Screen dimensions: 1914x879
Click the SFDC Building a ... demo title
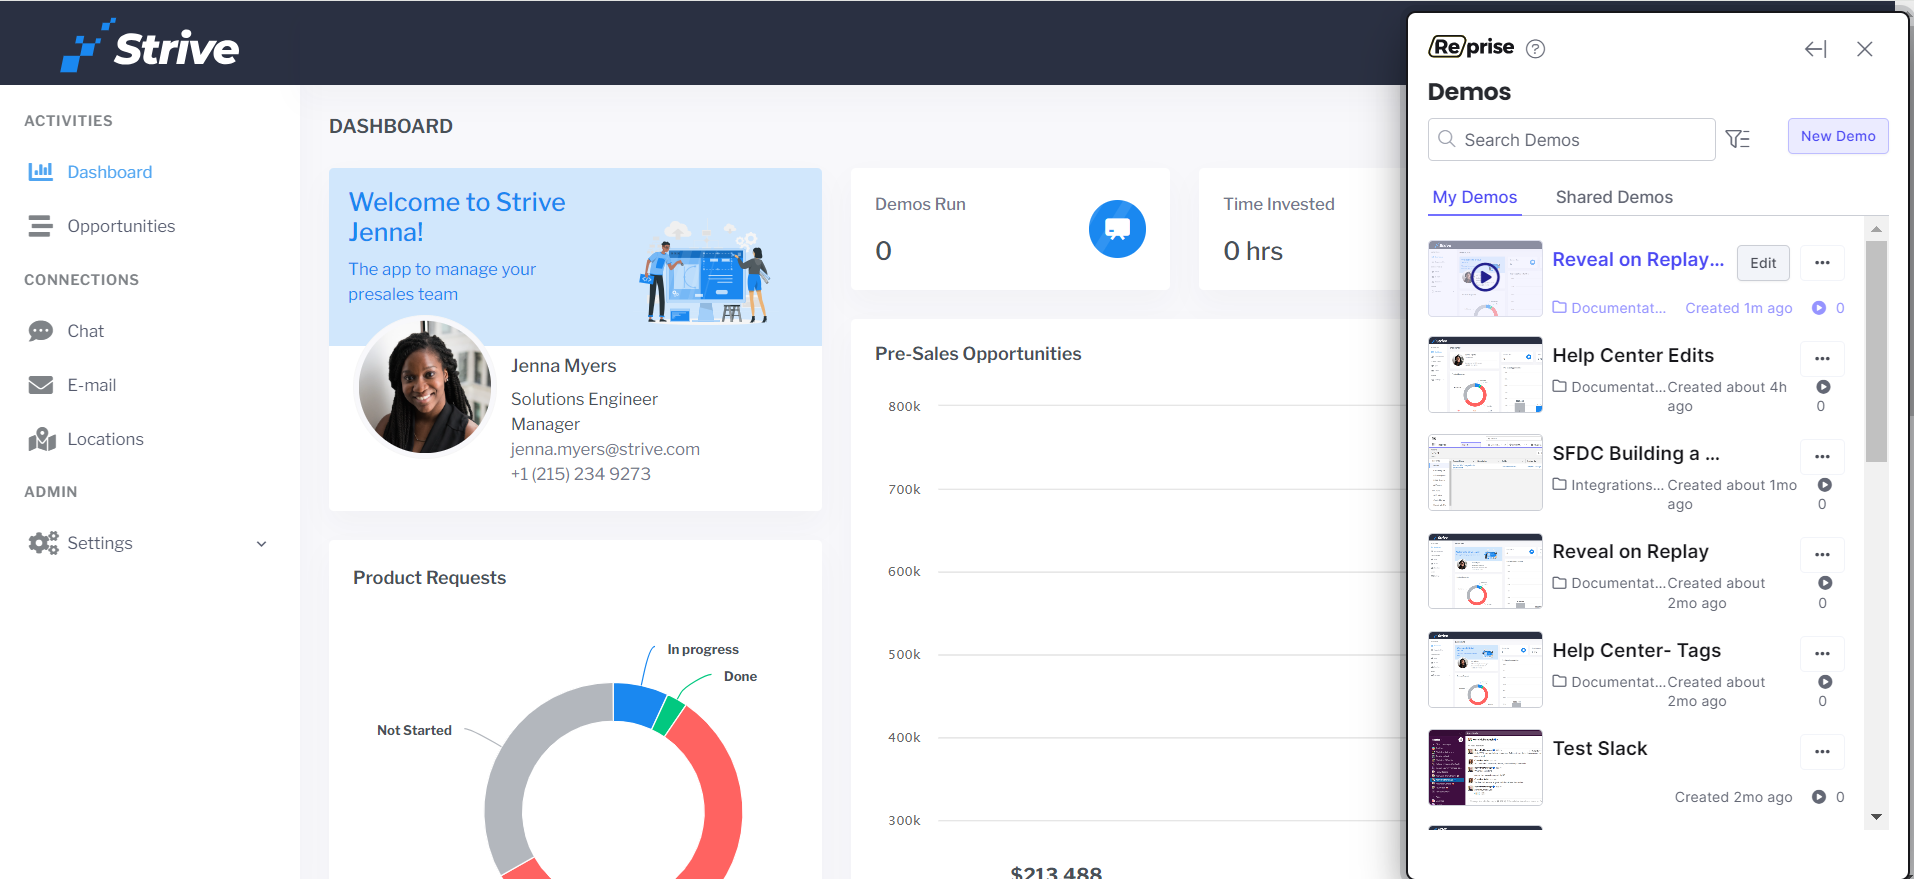pyautogui.click(x=1636, y=454)
